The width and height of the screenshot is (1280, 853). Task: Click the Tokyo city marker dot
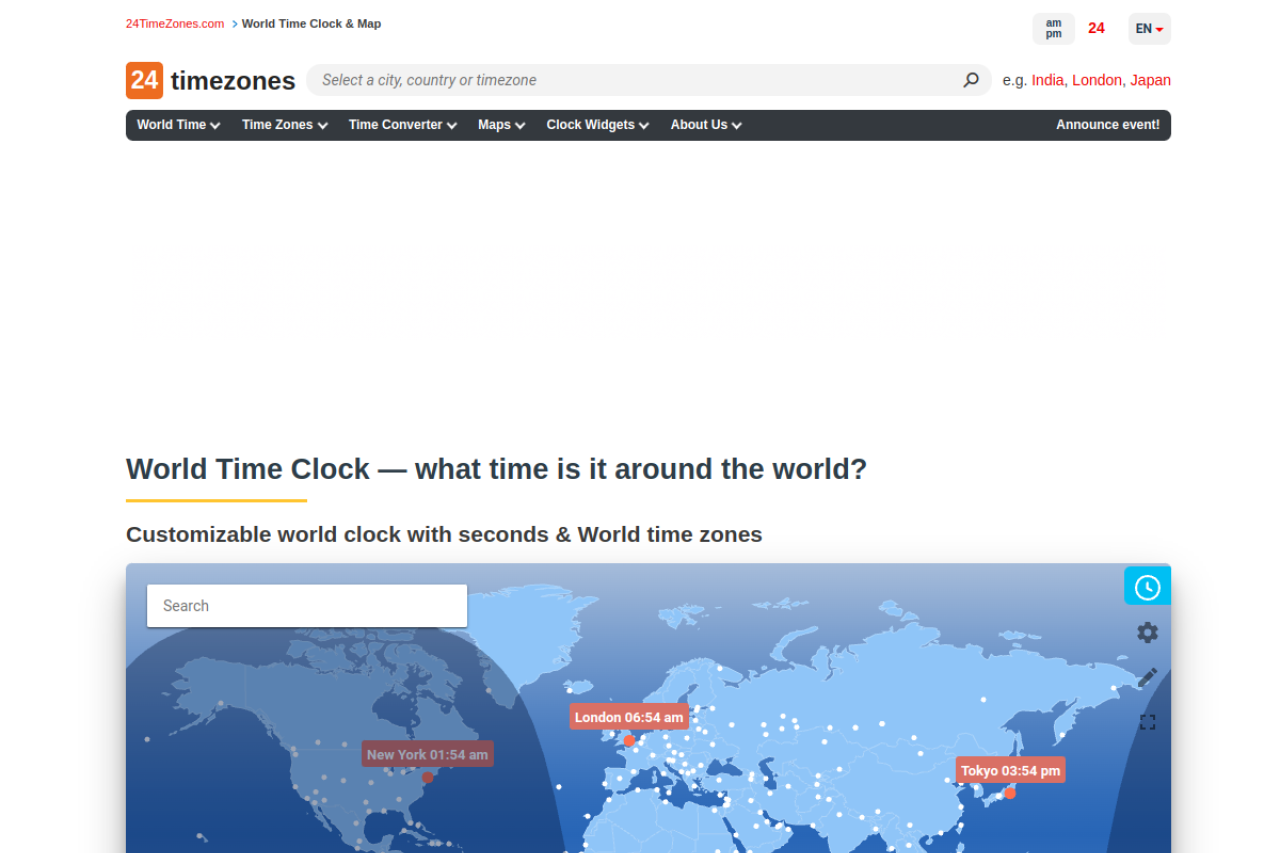pyautogui.click(x=1010, y=793)
